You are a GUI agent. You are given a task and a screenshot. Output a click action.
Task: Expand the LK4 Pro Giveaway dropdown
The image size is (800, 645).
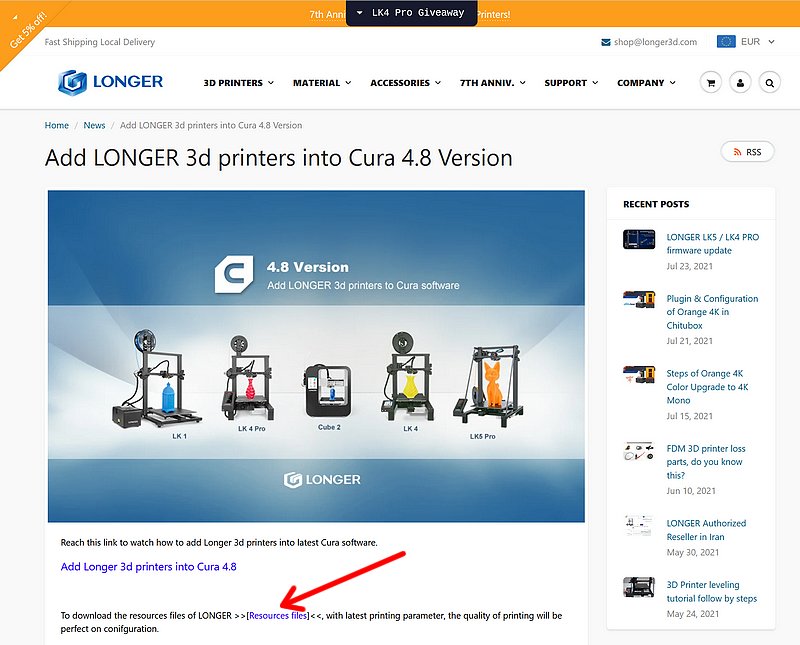(411, 13)
